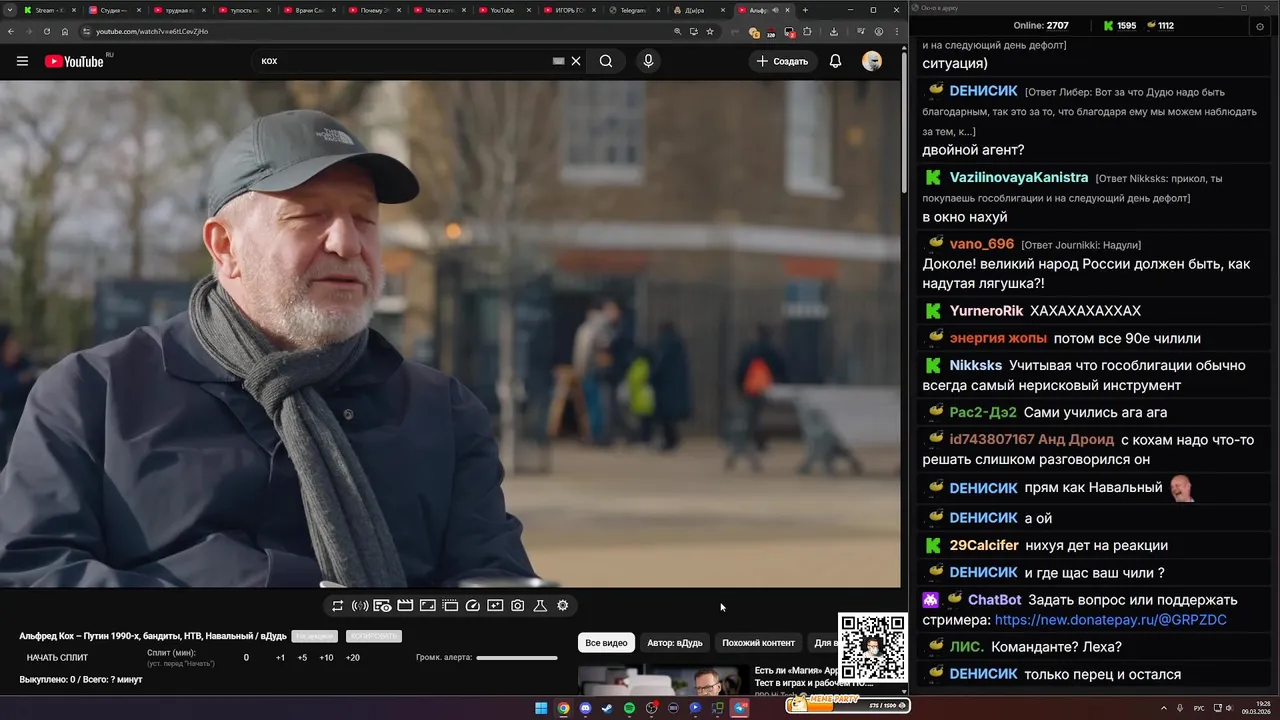Click the address bar youtube.com URL

(x=152, y=31)
